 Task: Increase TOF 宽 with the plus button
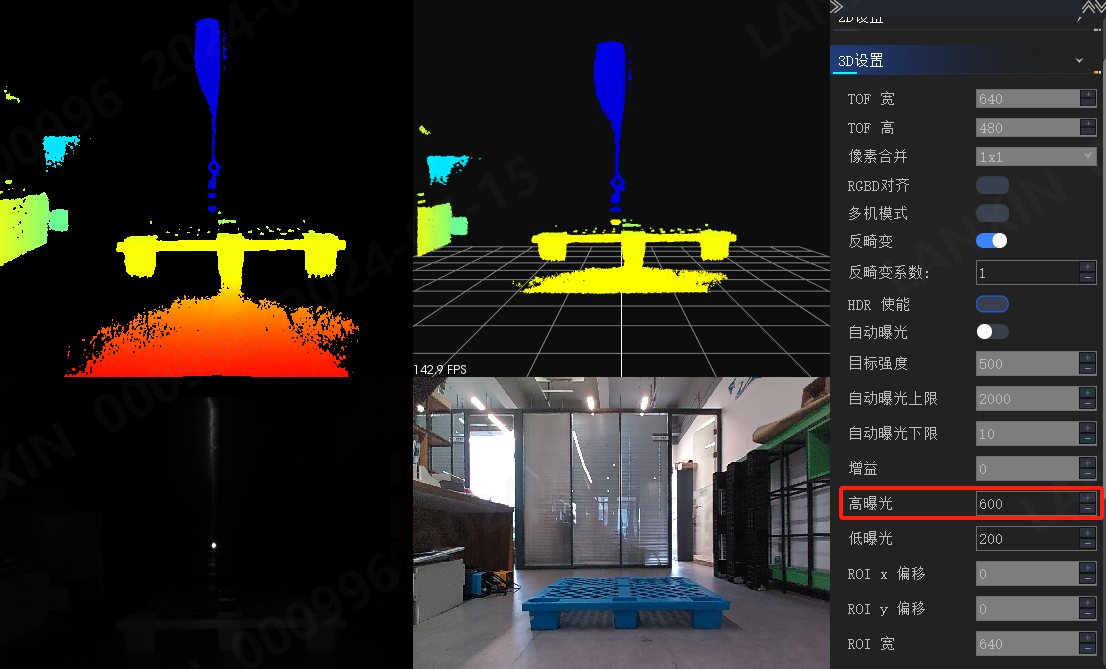[1088, 94]
